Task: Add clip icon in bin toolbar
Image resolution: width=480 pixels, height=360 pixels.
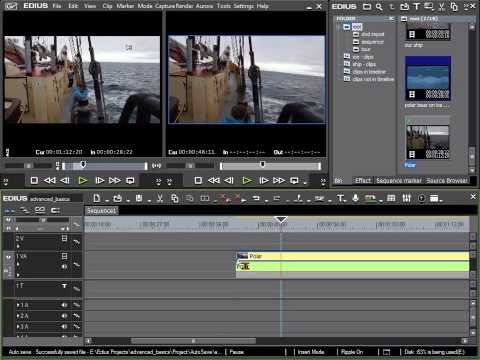Action: (404, 6)
